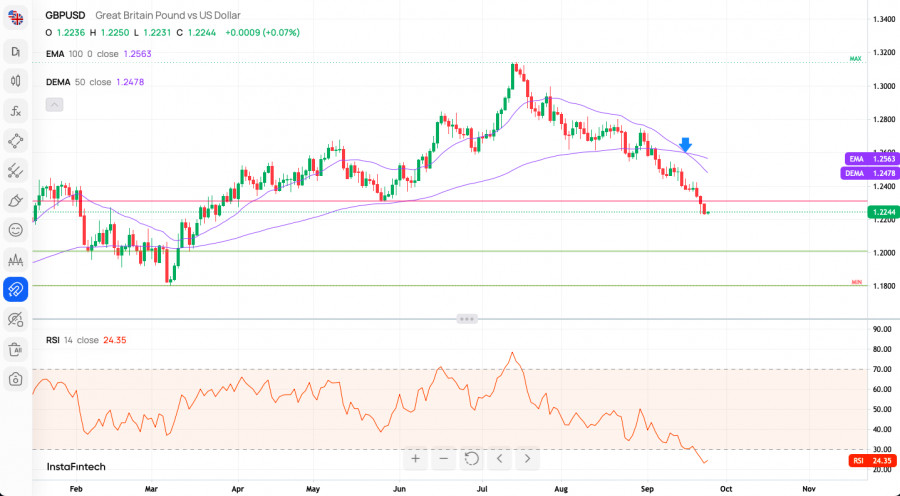Click the zoom out minus button
Viewport: 900px width, 496px height.
444,459
